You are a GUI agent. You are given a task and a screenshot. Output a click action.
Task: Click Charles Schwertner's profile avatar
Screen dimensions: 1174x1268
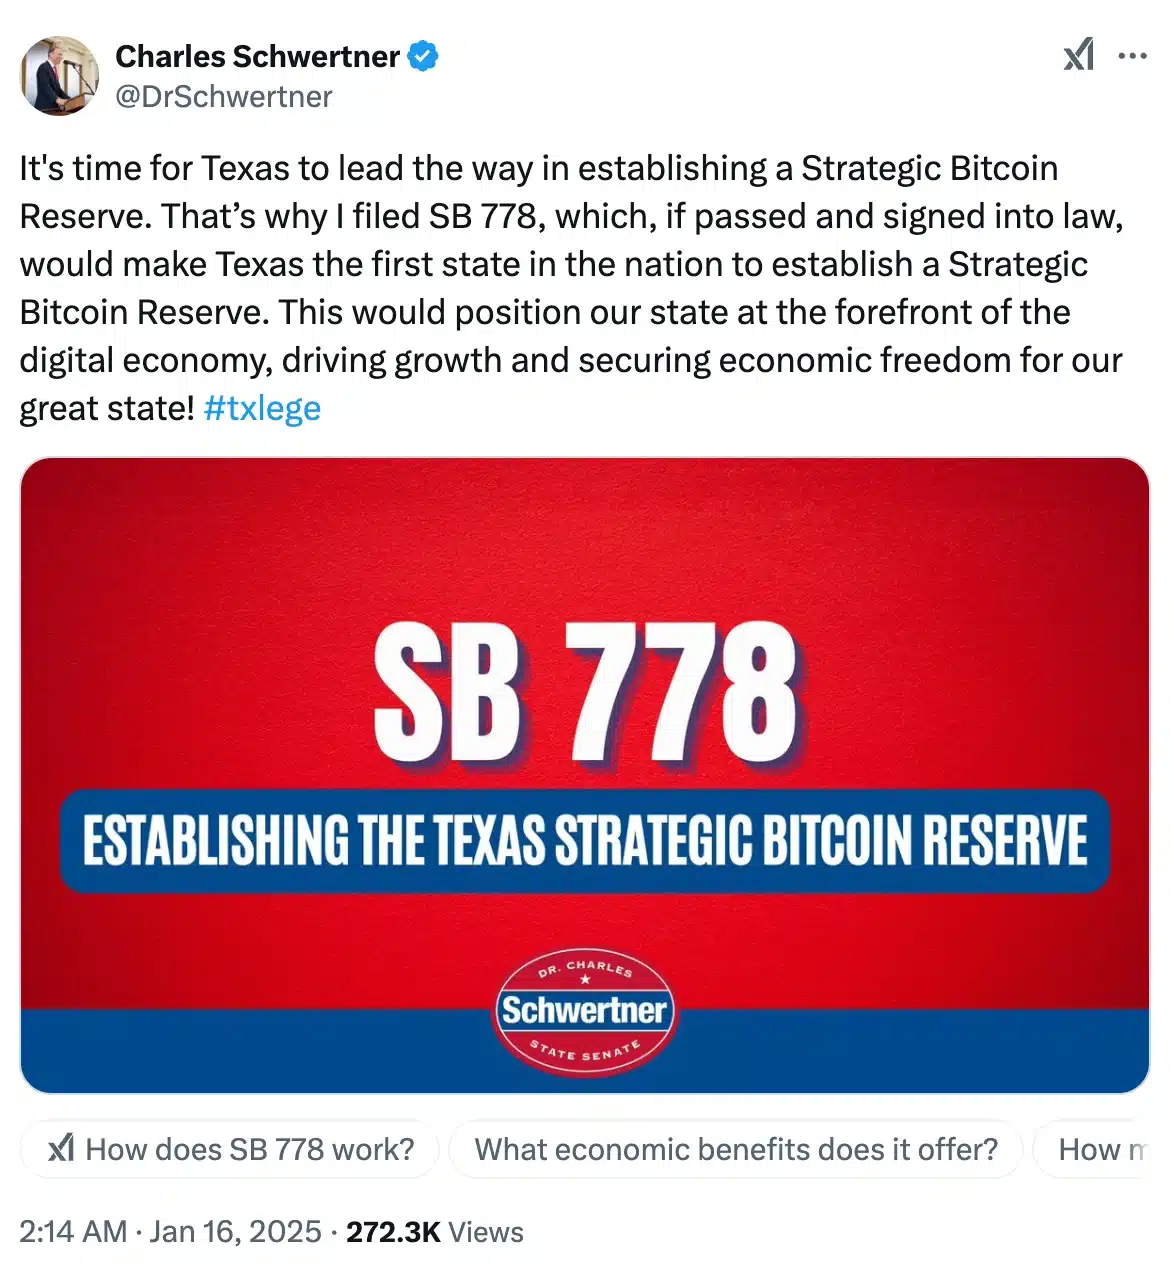pyautogui.click(x=60, y=76)
